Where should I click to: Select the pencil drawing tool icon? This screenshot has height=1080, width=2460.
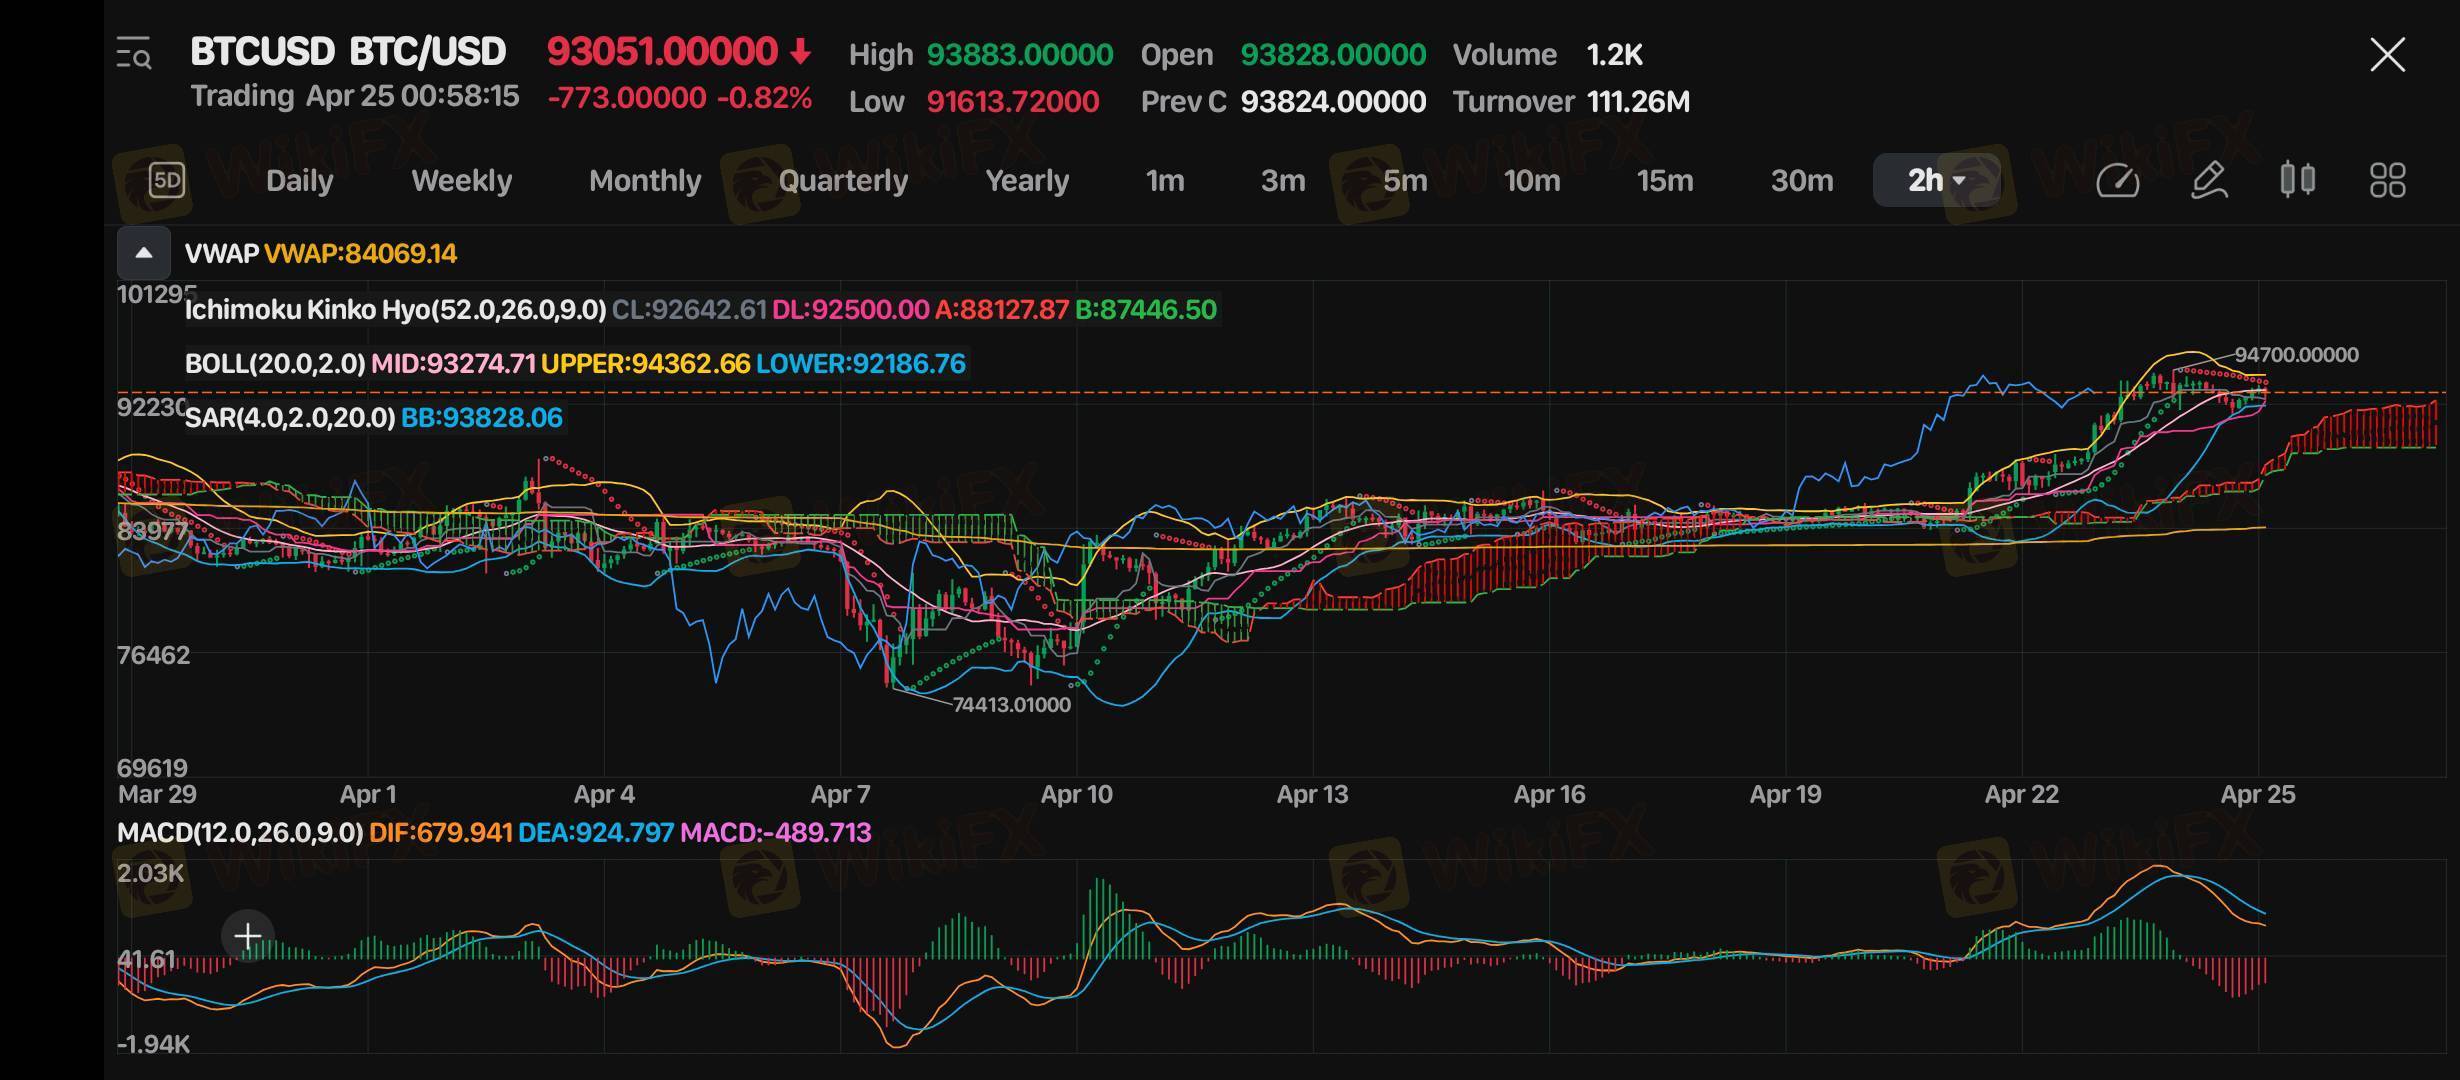pyautogui.click(x=2208, y=180)
